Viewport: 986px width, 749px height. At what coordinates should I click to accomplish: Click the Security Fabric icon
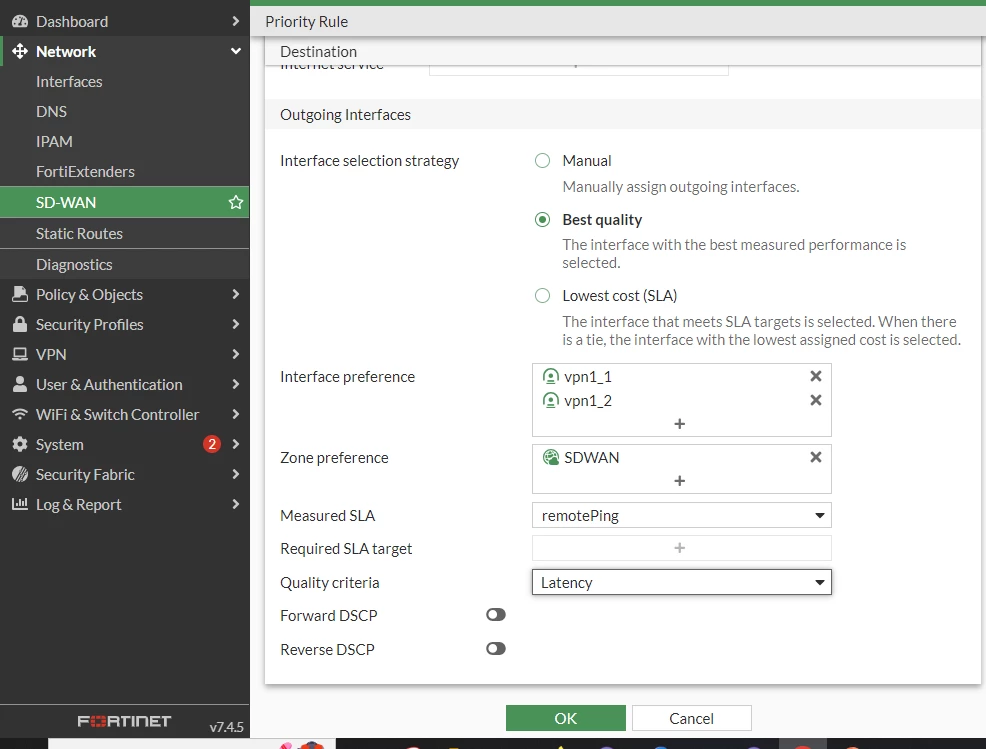[x=20, y=474]
